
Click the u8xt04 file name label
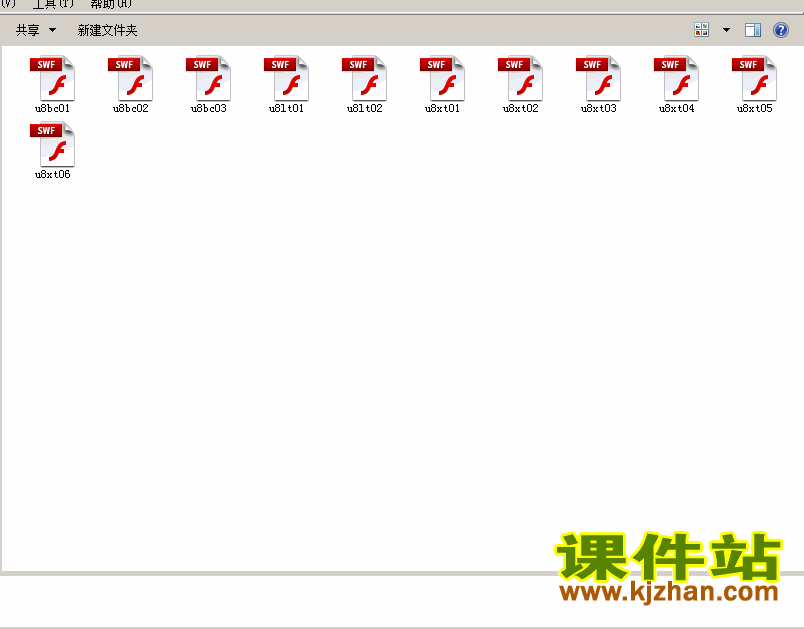pyautogui.click(x=676, y=108)
